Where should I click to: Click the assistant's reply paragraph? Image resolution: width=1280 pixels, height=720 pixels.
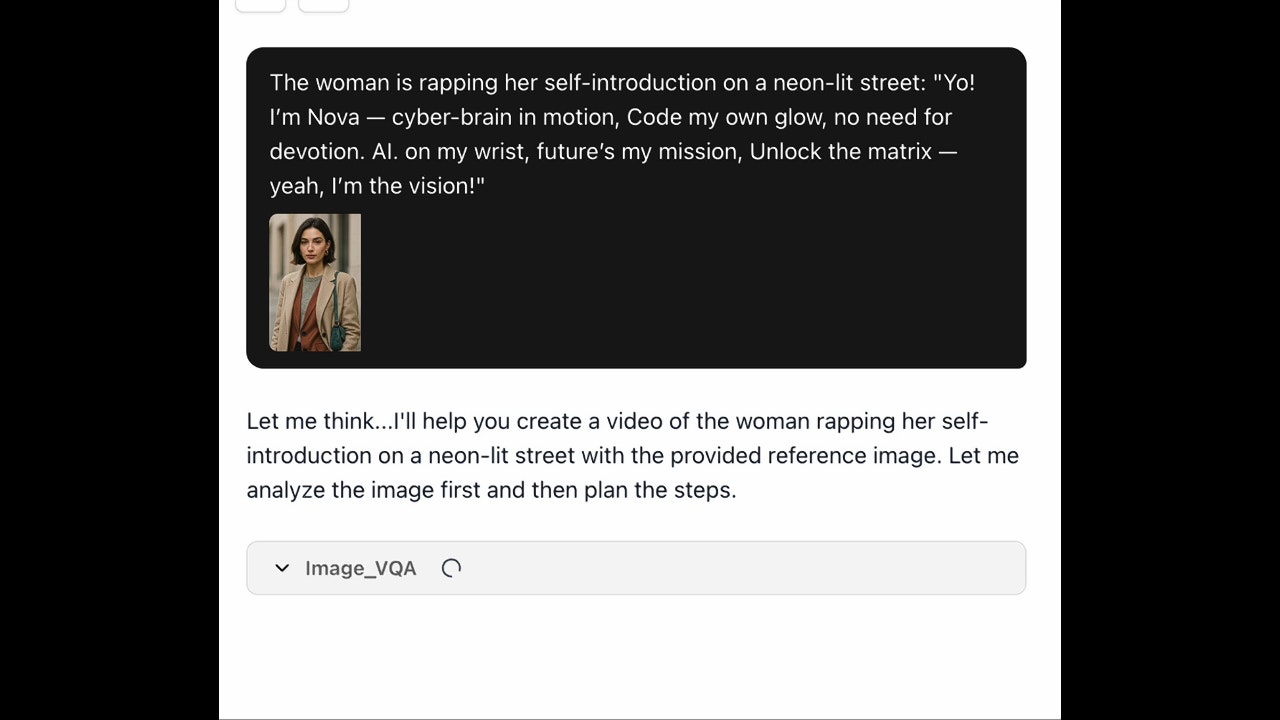click(632, 455)
